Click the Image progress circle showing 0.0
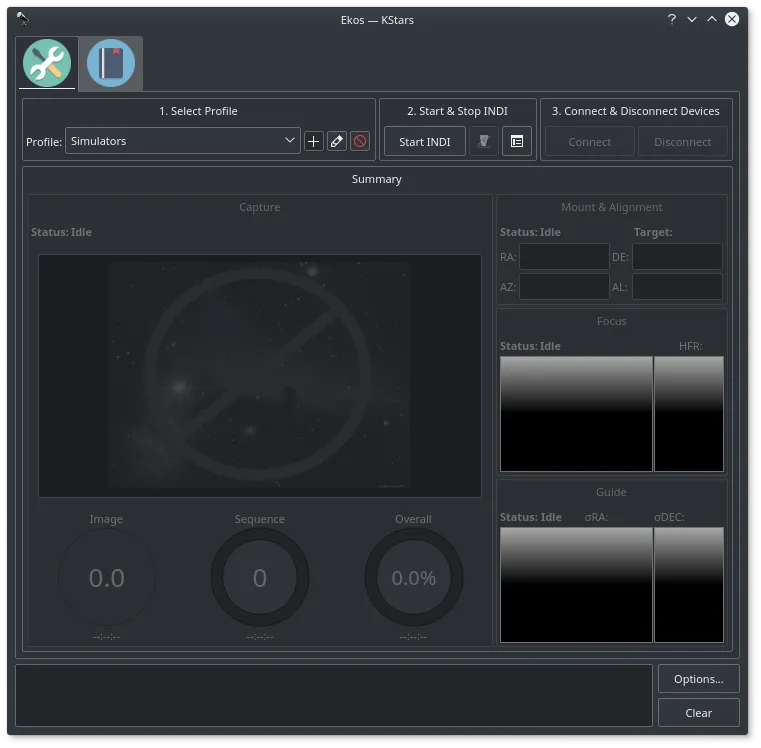 click(x=106, y=577)
